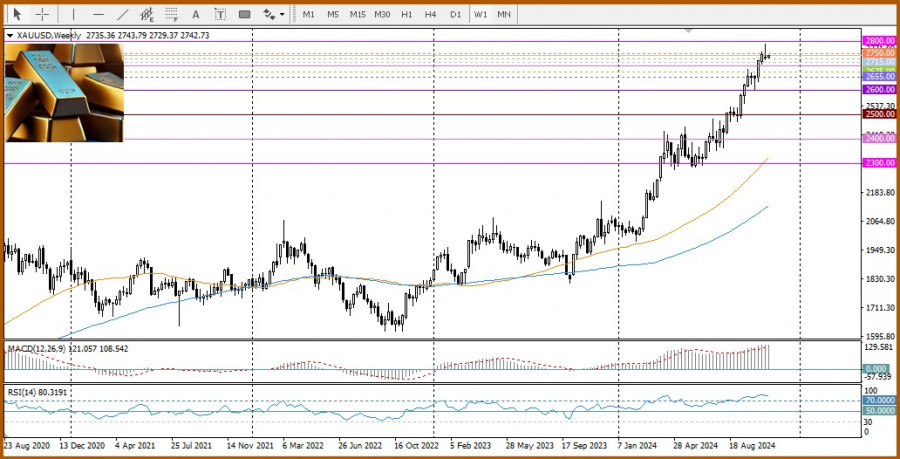This screenshot has height=459, width=900.
Task: Click the MN monthly timeframe button
Action: click(x=505, y=14)
